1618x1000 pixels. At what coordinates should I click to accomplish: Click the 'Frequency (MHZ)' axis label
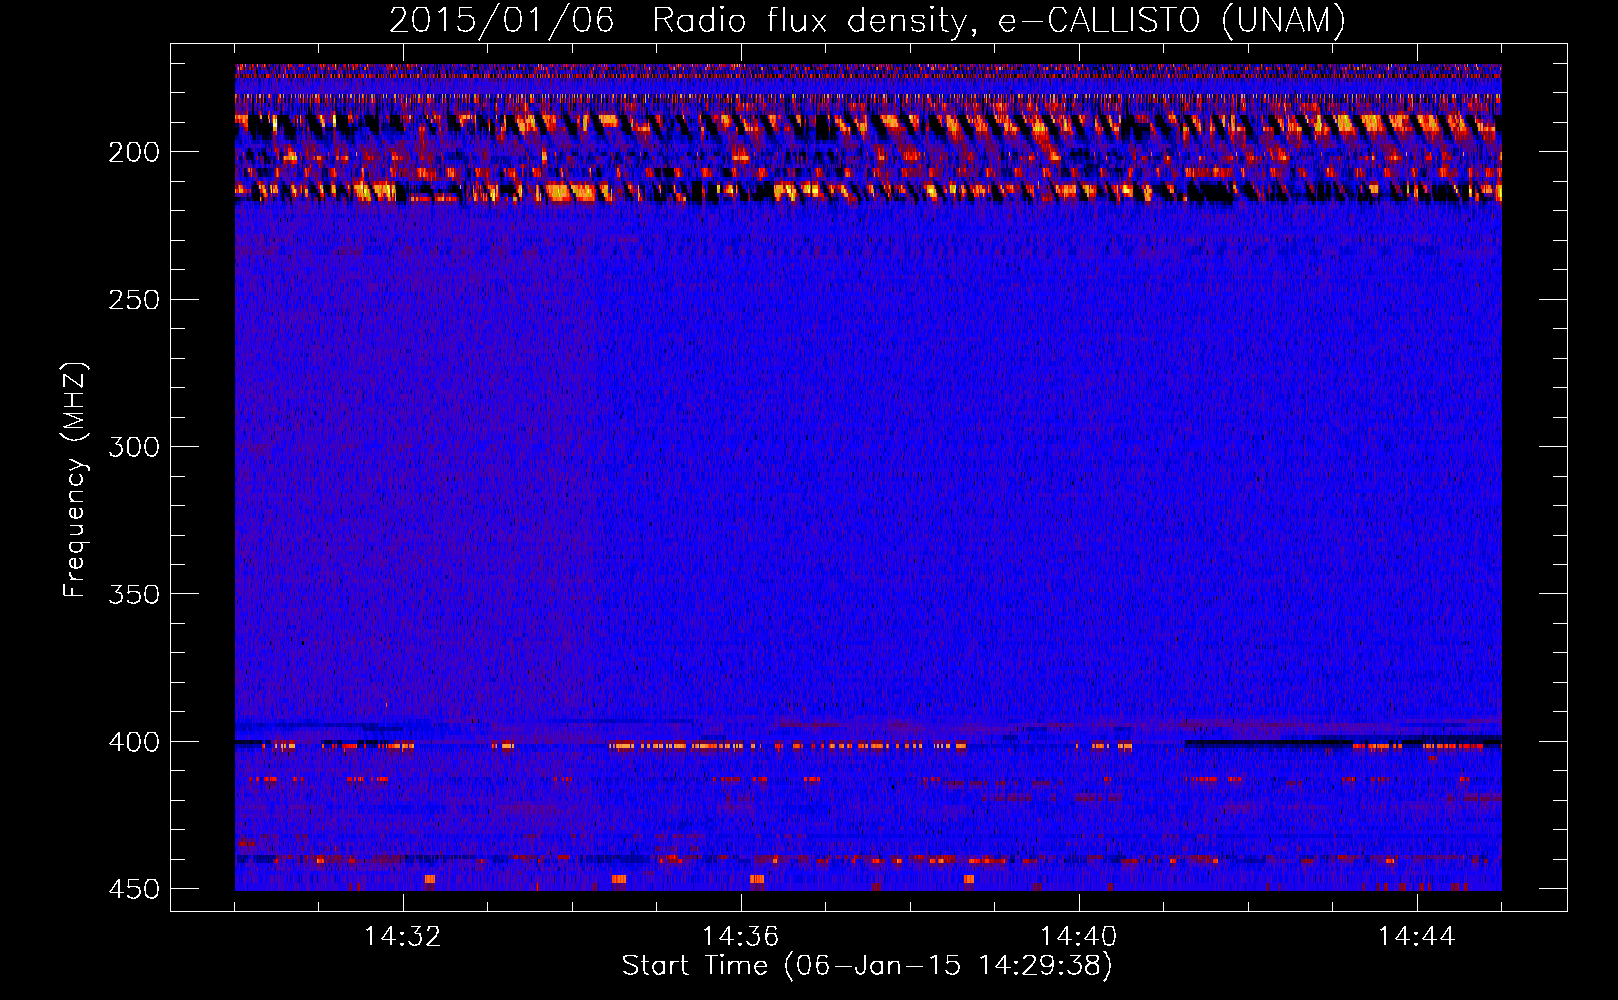tap(75, 479)
